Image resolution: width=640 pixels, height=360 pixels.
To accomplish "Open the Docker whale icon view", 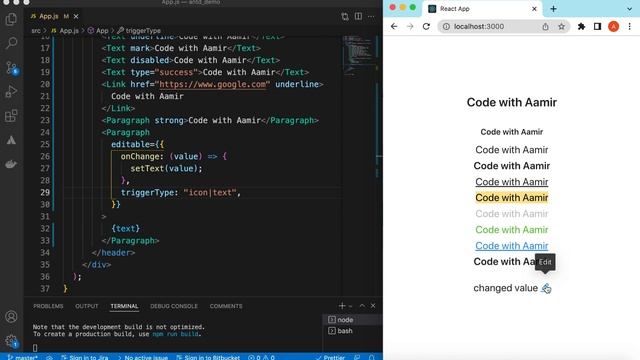I will (11, 164).
